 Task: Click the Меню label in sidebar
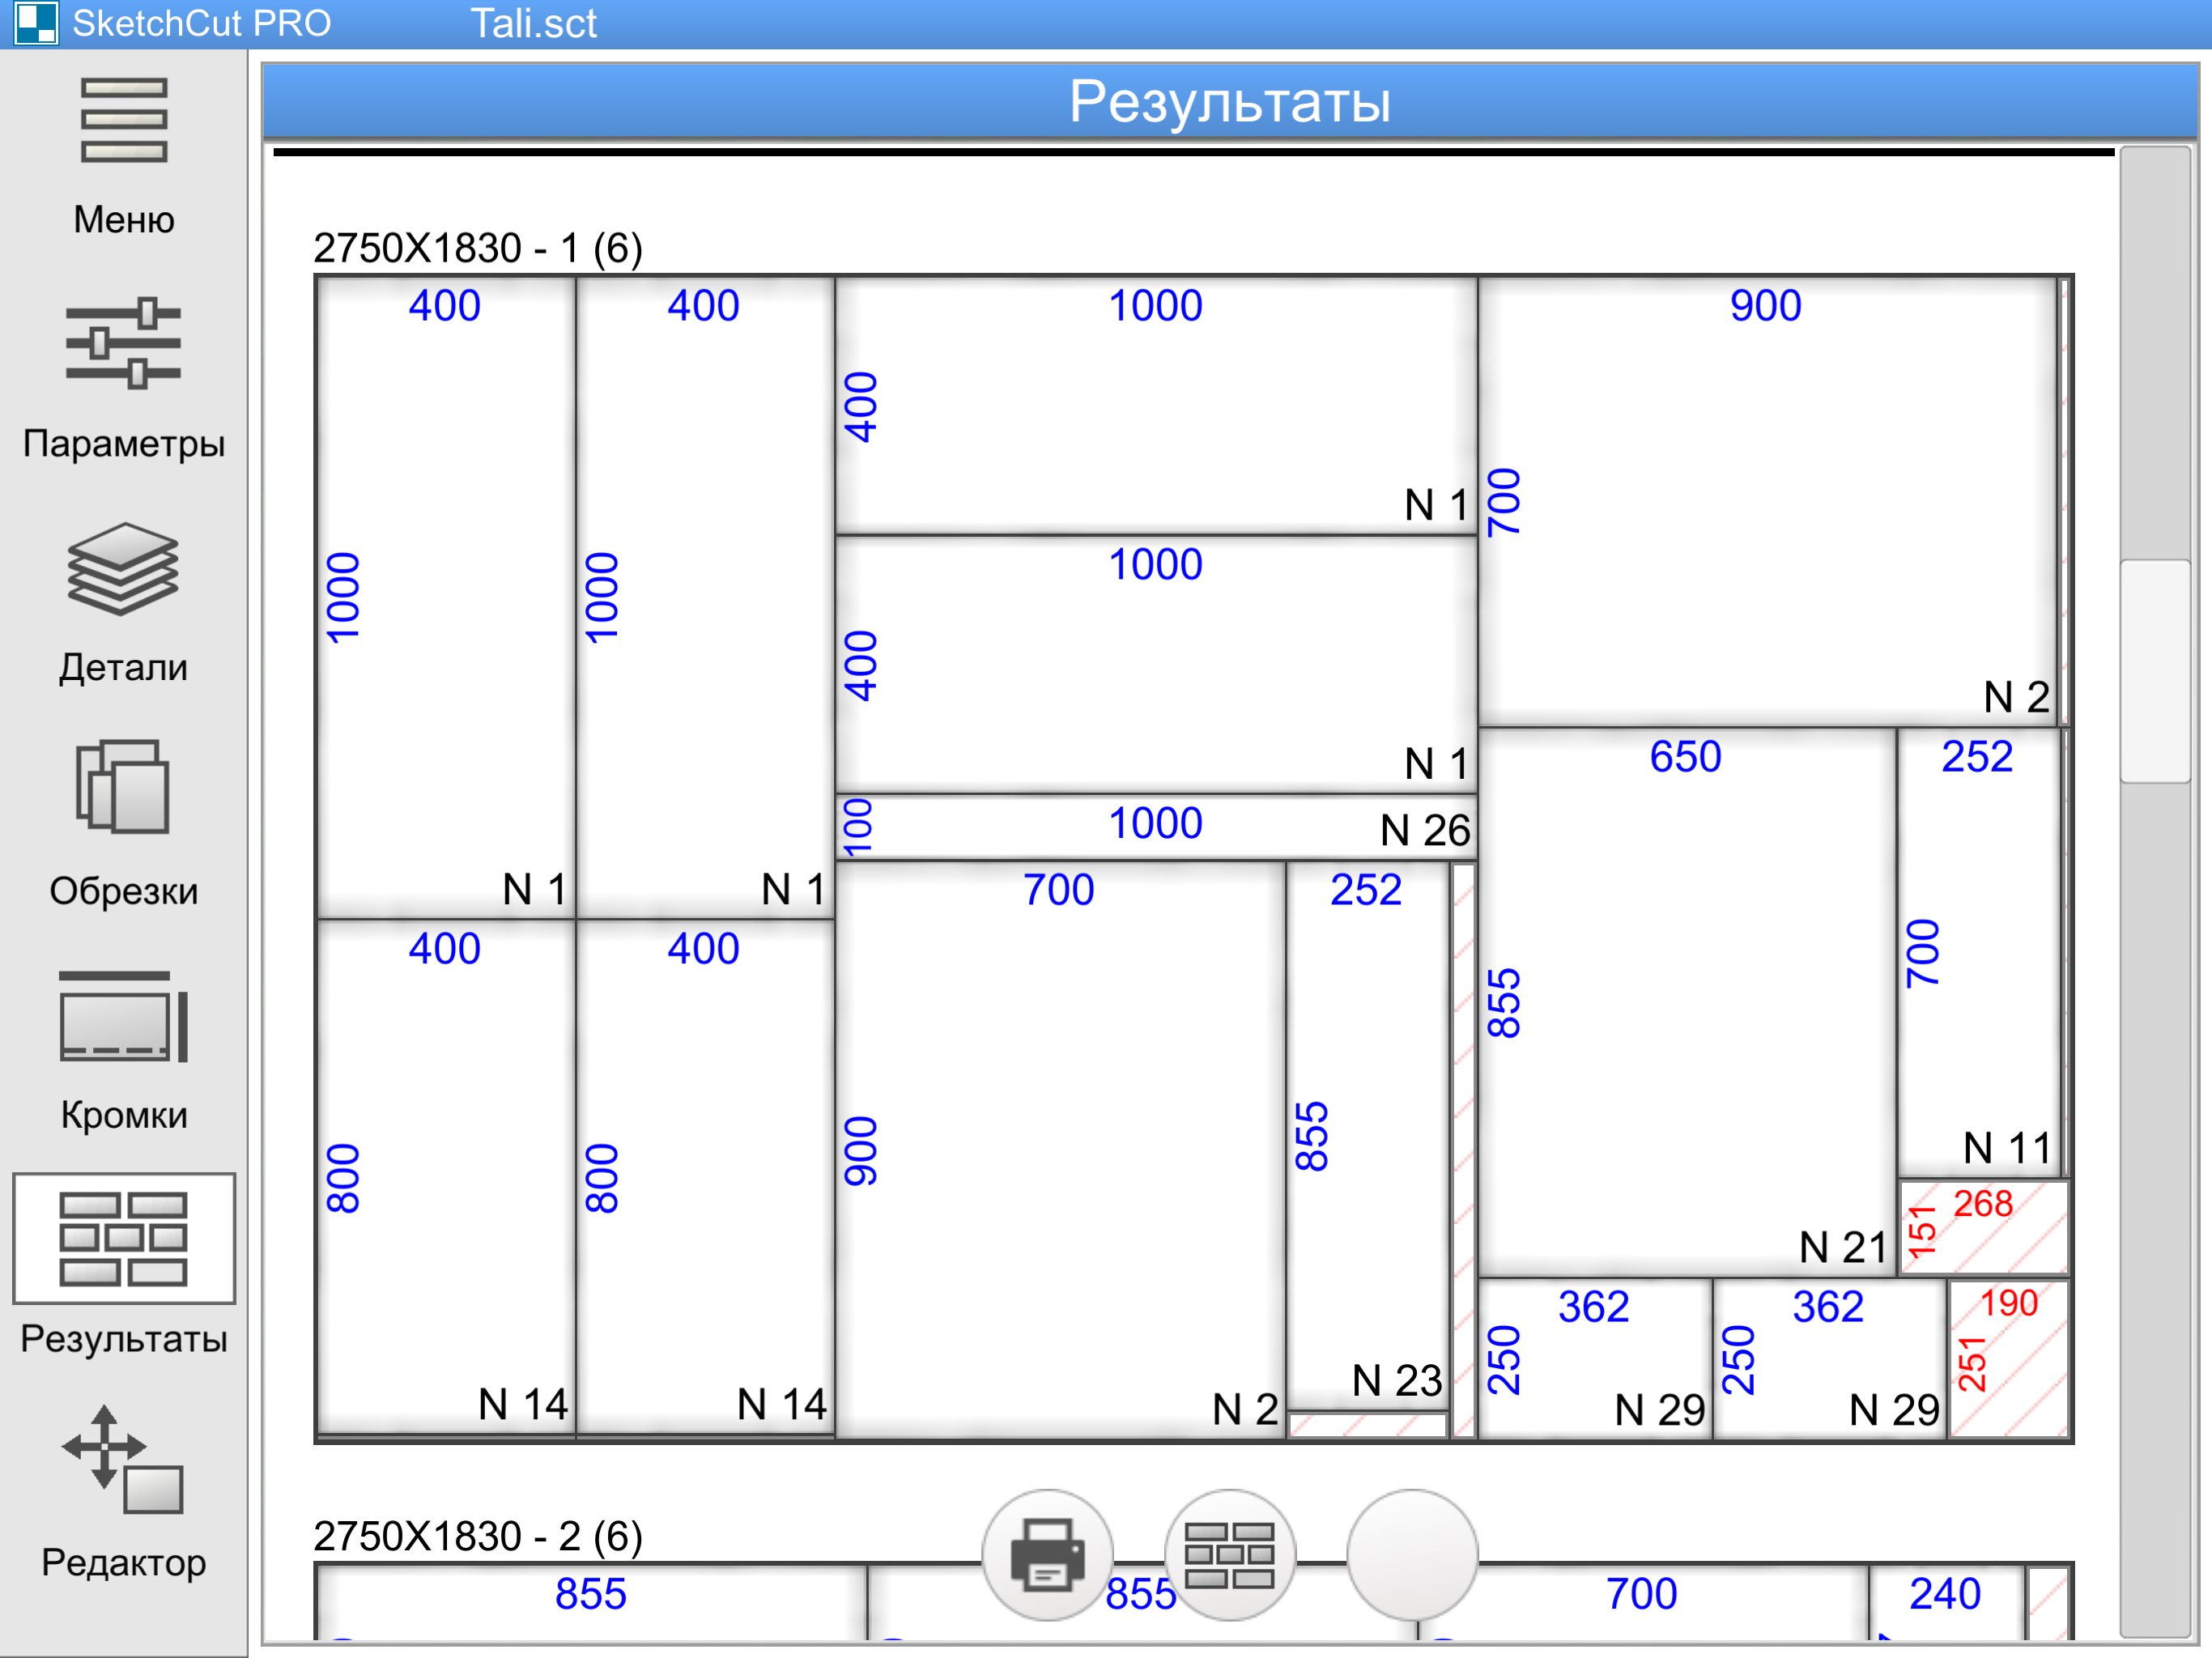pos(124,219)
